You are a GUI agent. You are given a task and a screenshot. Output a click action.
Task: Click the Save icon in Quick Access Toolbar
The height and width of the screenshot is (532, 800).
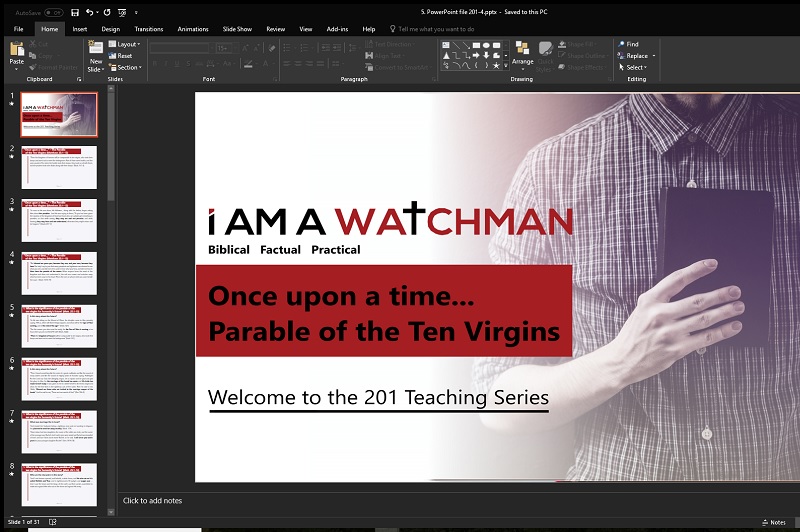click(x=75, y=12)
